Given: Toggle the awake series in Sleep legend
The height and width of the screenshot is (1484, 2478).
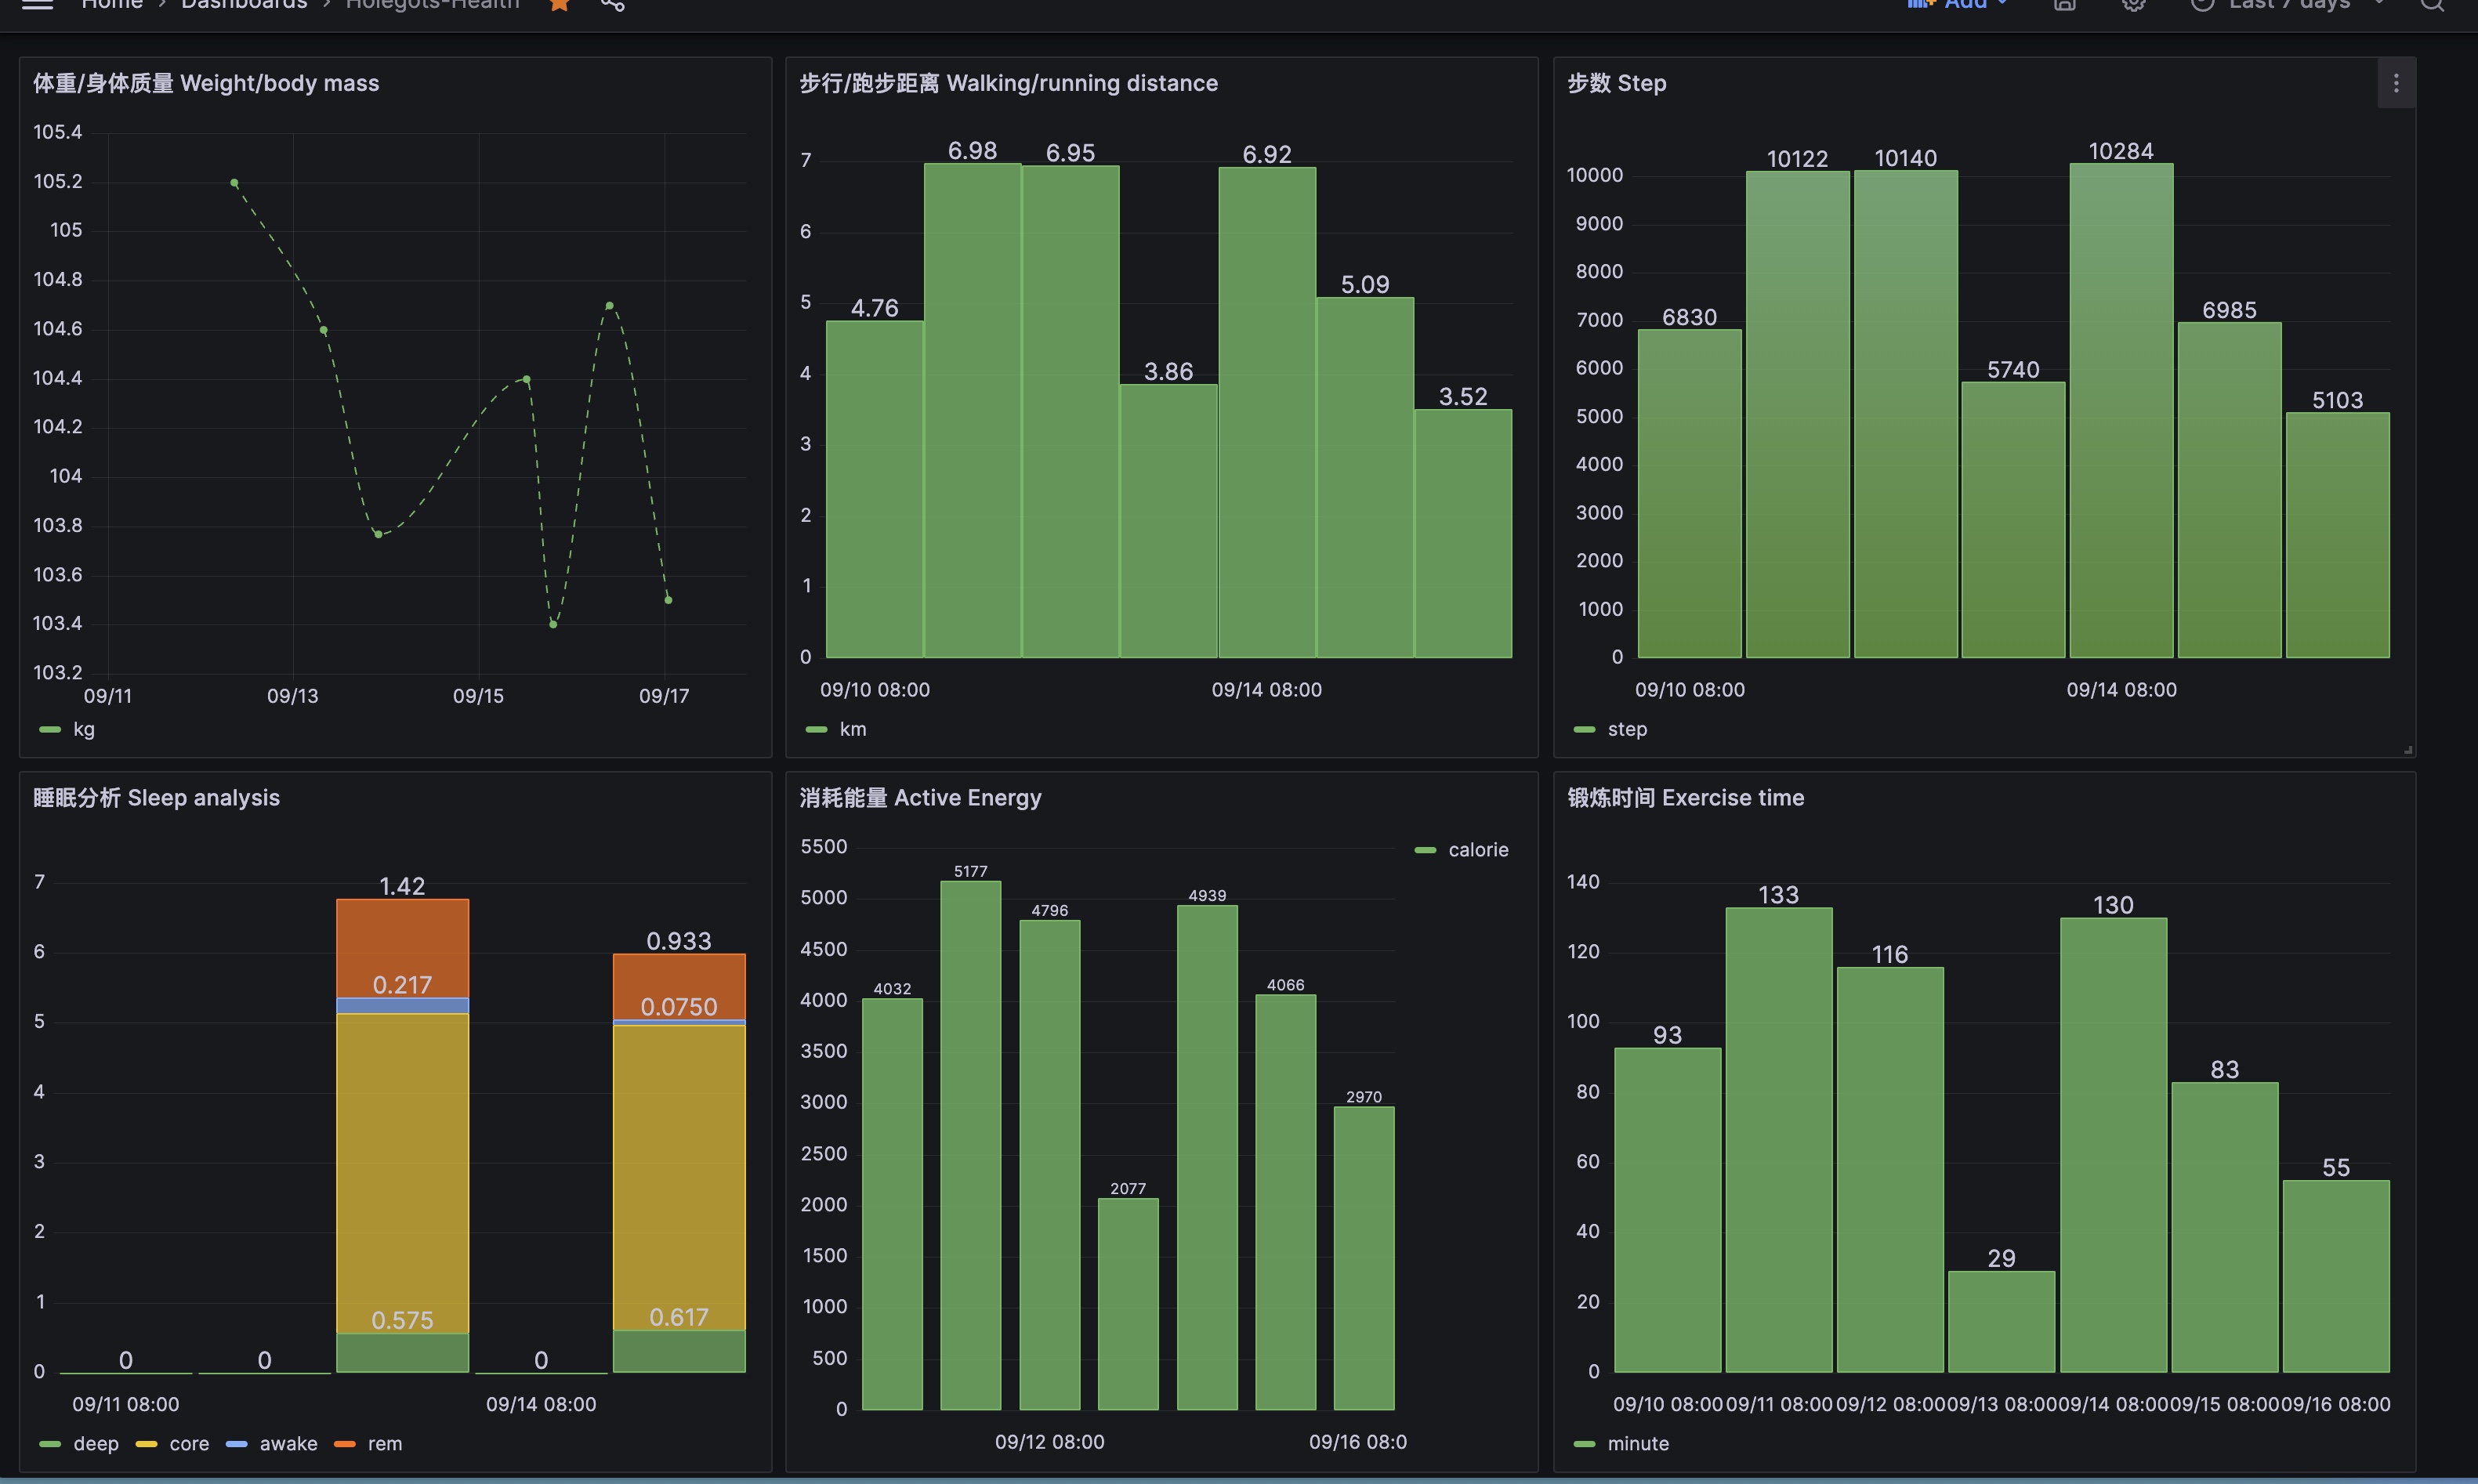Looking at the screenshot, I should click(288, 1443).
